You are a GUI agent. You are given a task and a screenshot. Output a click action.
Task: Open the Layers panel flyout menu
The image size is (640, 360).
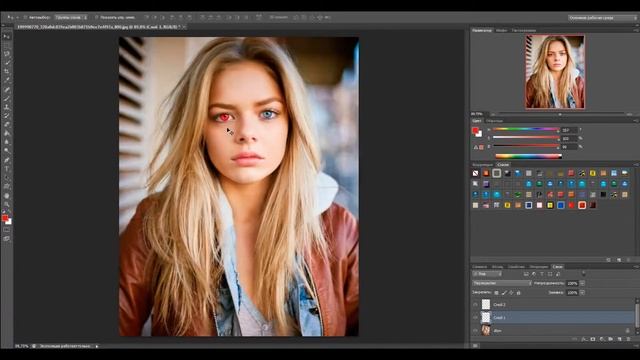pos(636,267)
